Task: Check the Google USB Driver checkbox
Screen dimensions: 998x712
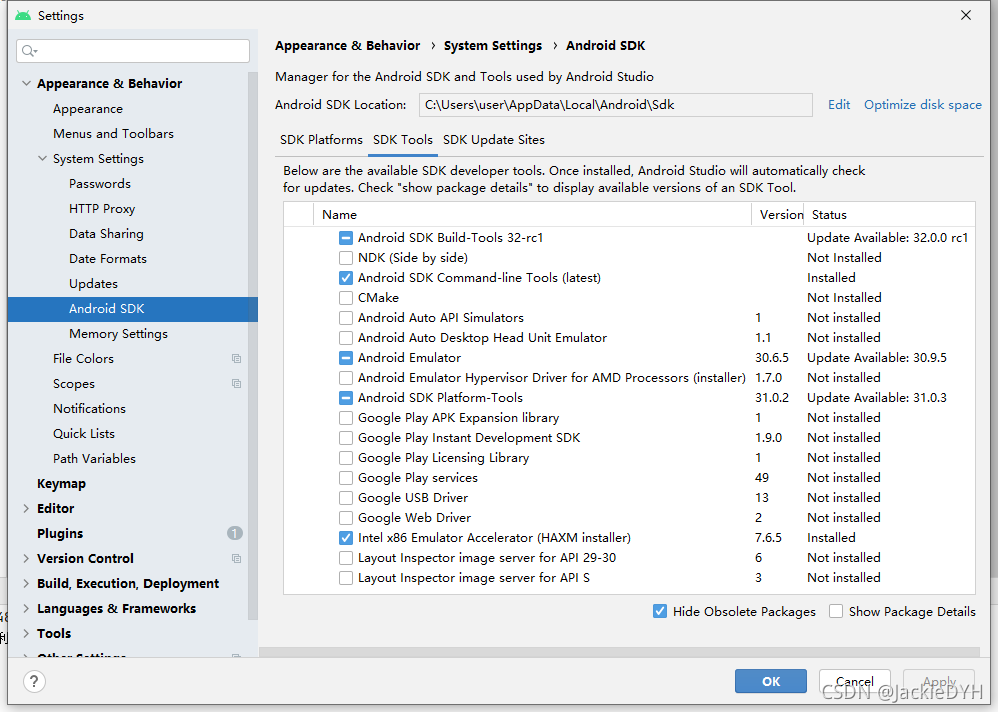Action: [x=346, y=498]
